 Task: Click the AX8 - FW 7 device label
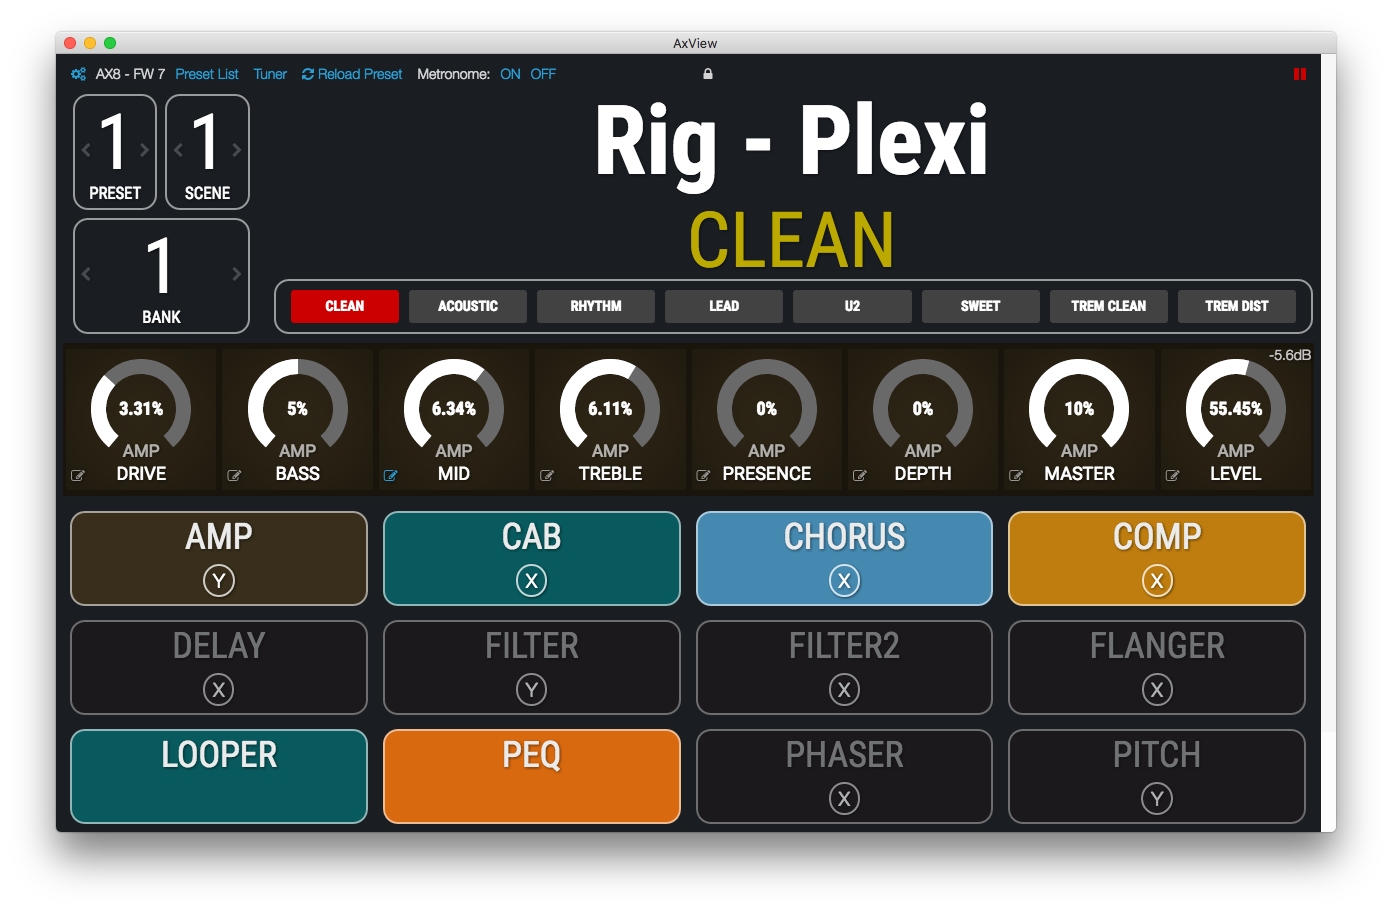pyautogui.click(x=130, y=74)
